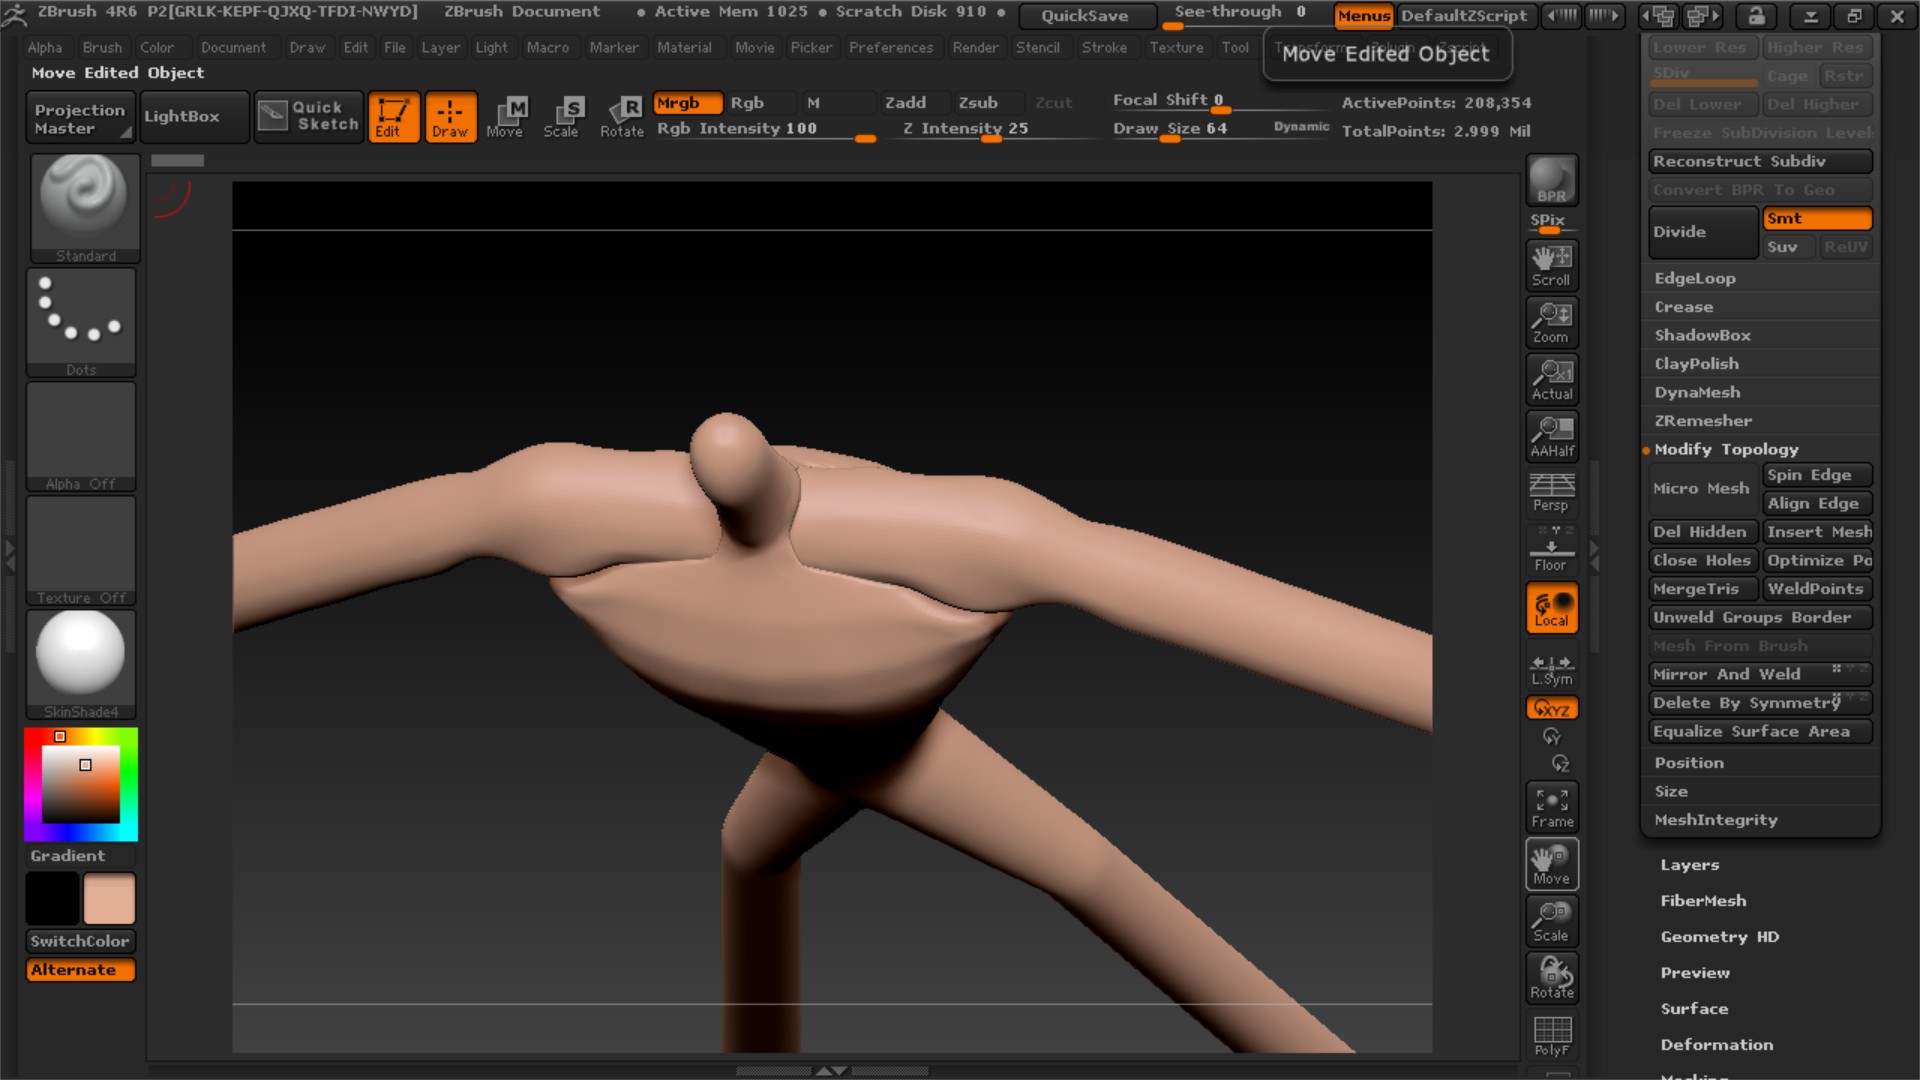Open the Render menu
The width and height of the screenshot is (1920, 1080).
pyautogui.click(x=975, y=47)
